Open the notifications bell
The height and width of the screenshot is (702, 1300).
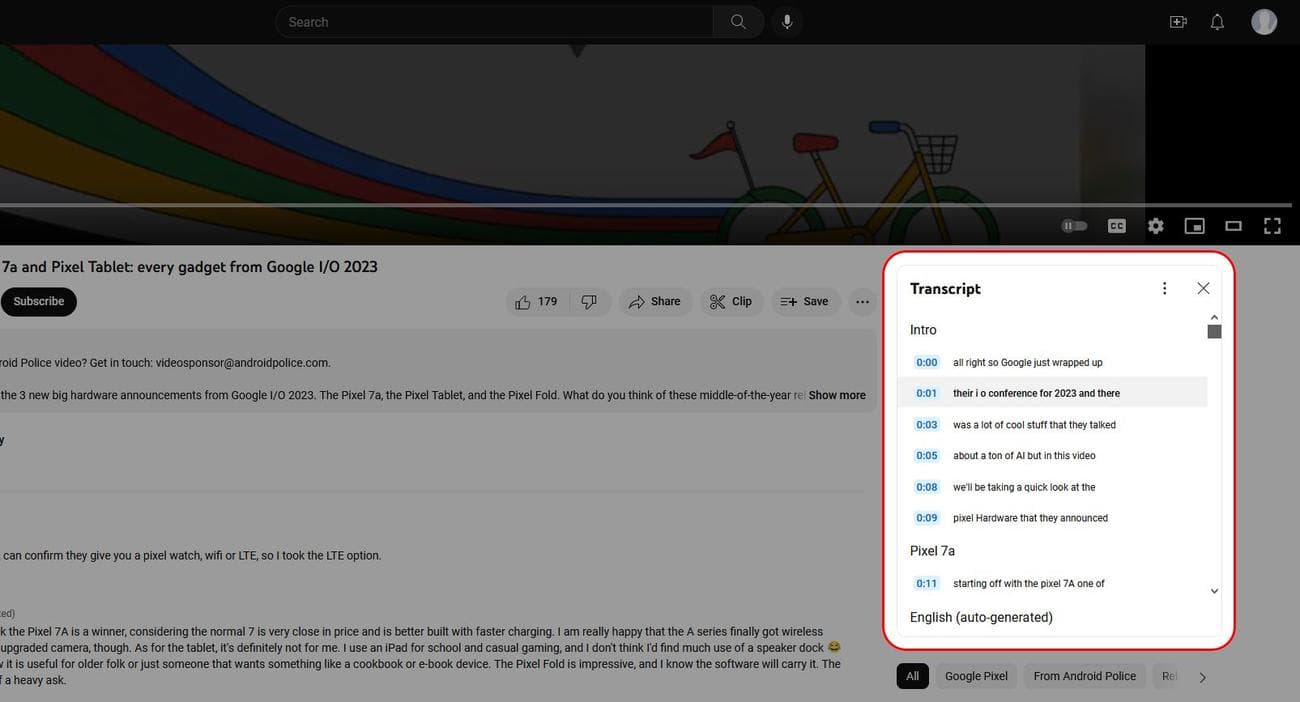pyautogui.click(x=1217, y=22)
